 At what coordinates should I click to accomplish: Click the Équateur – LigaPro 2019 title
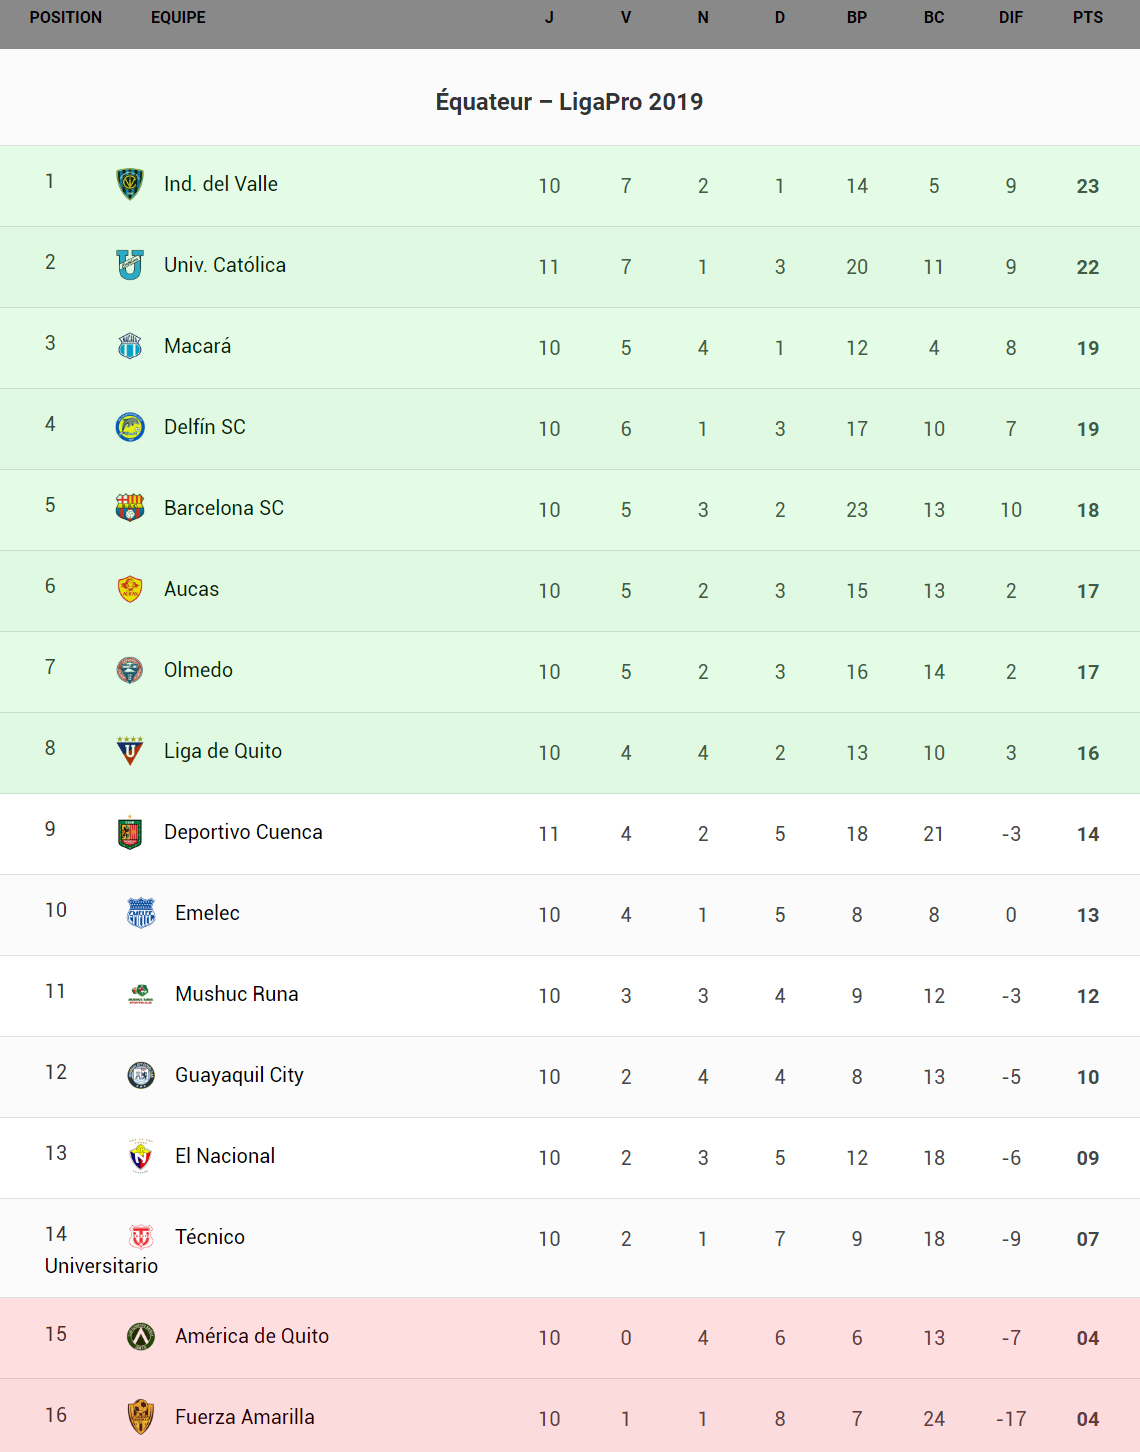click(x=569, y=102)
